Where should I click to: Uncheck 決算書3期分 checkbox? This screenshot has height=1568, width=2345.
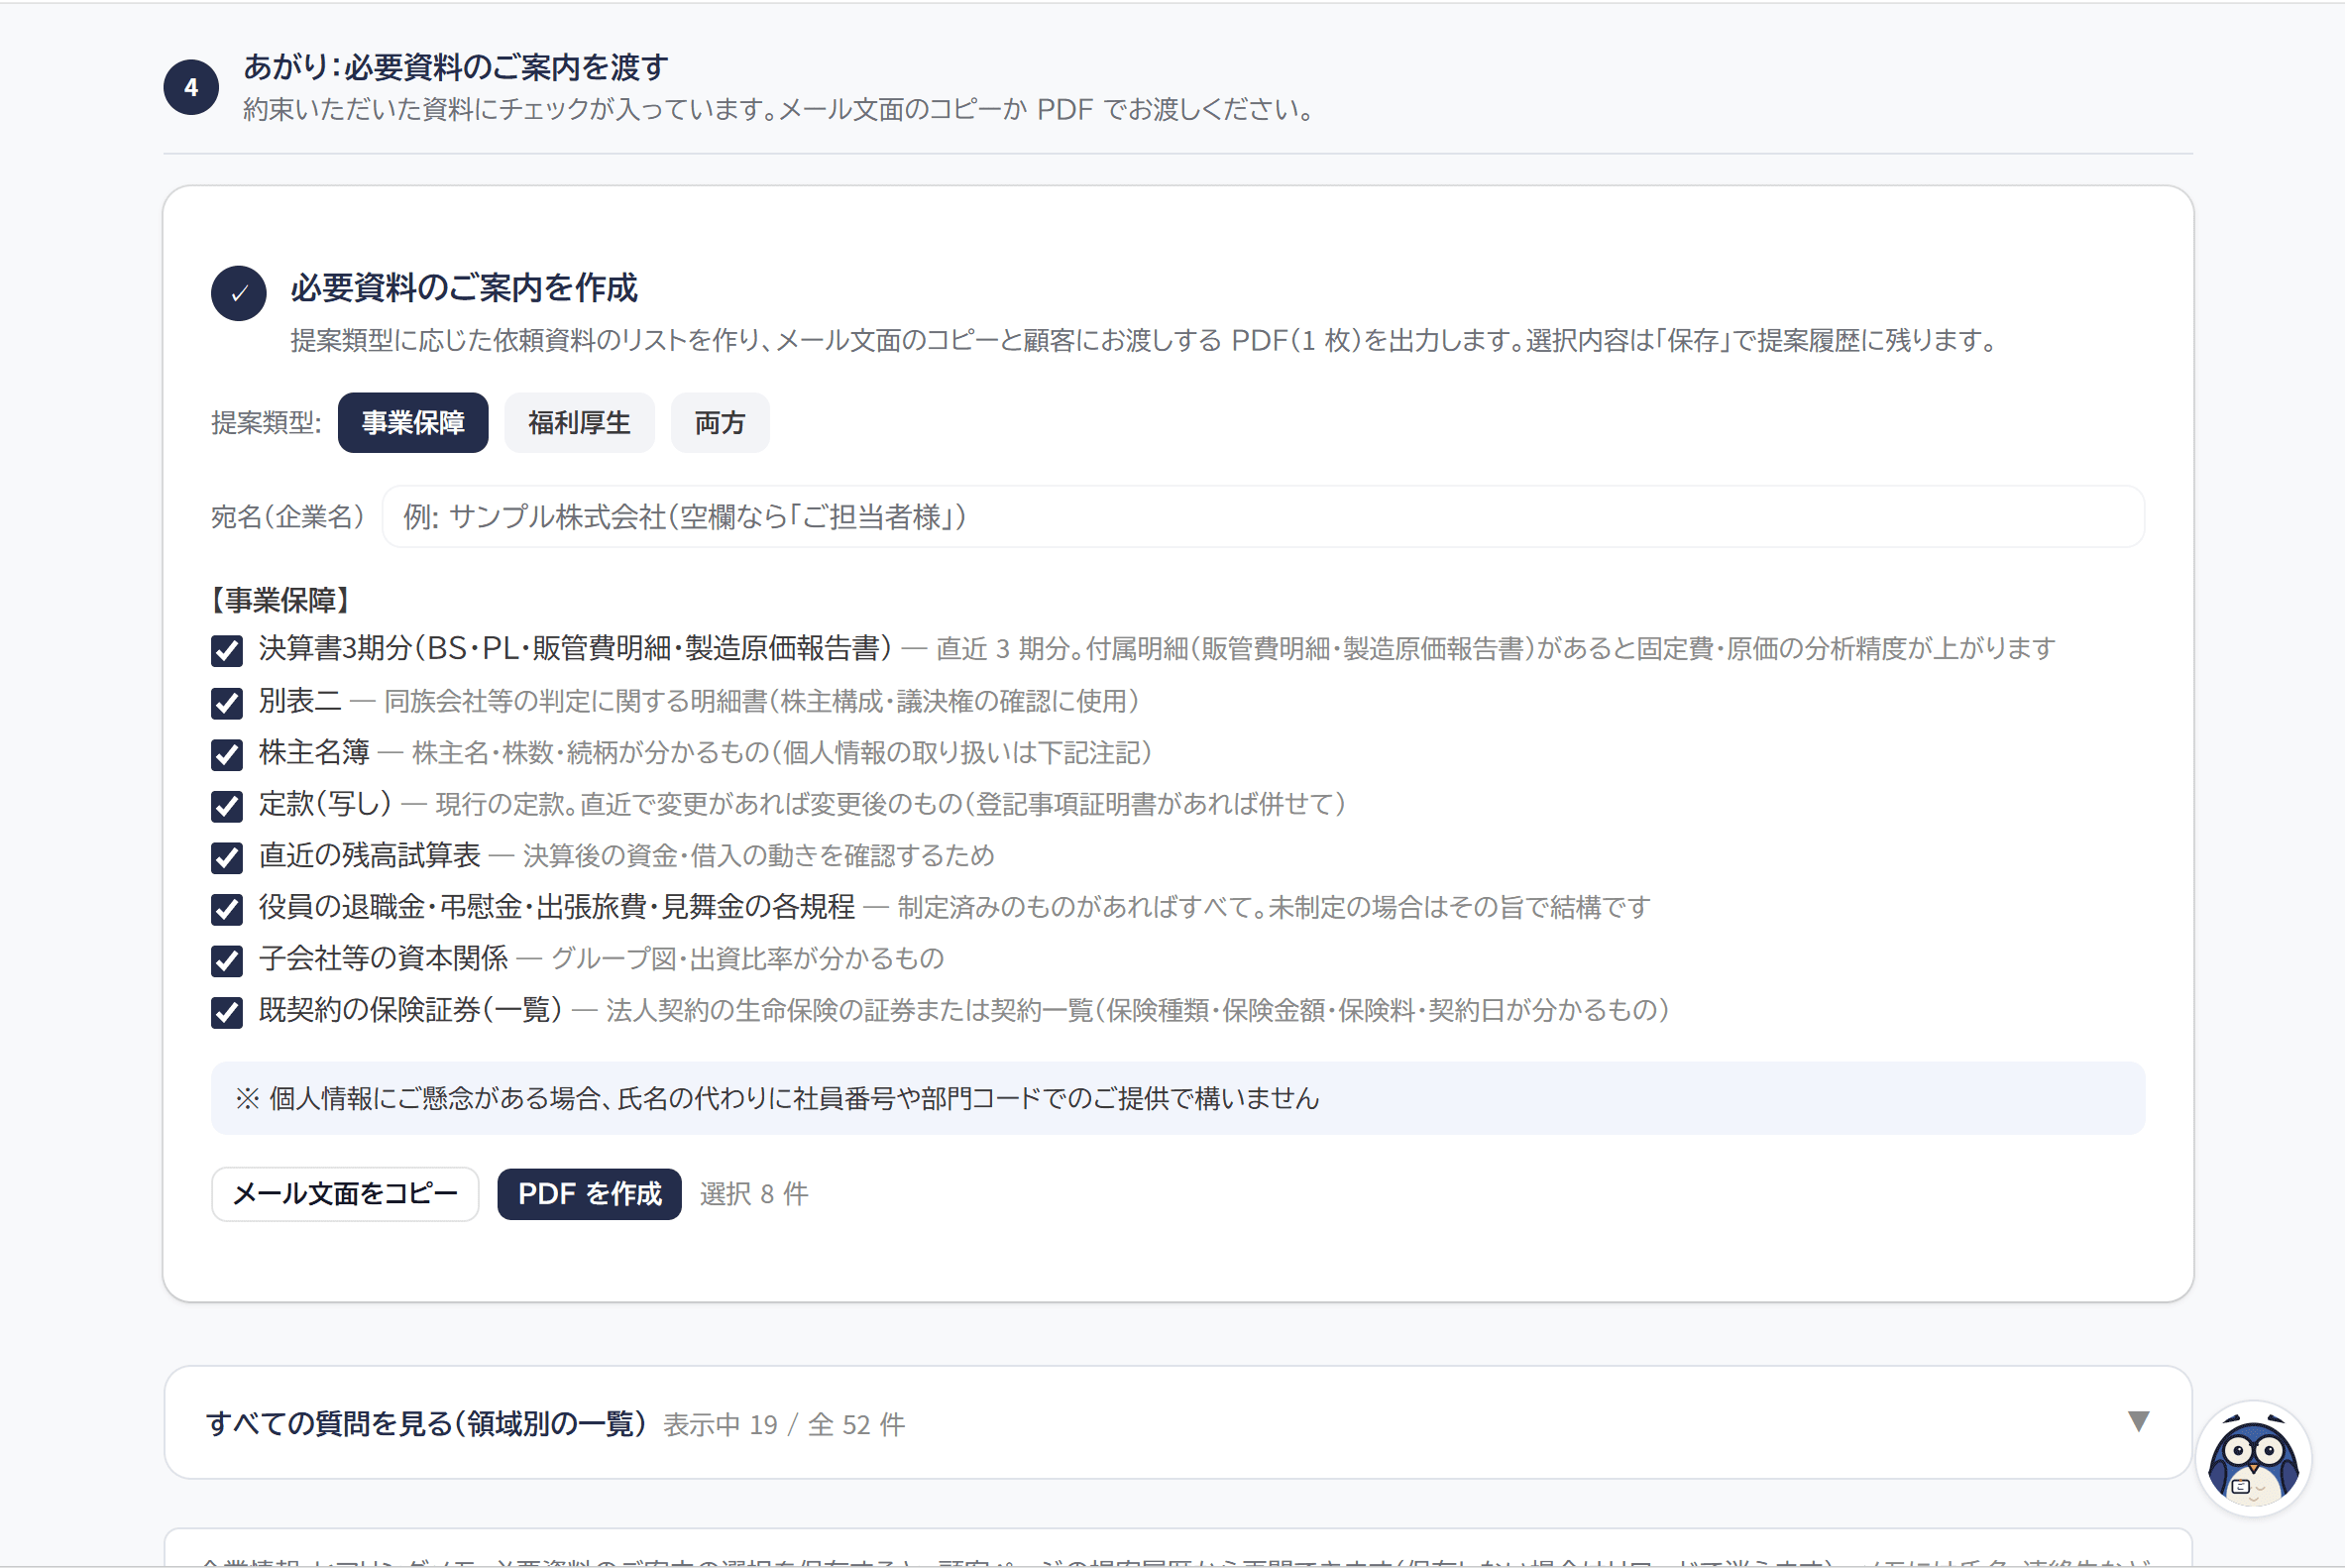227,651
